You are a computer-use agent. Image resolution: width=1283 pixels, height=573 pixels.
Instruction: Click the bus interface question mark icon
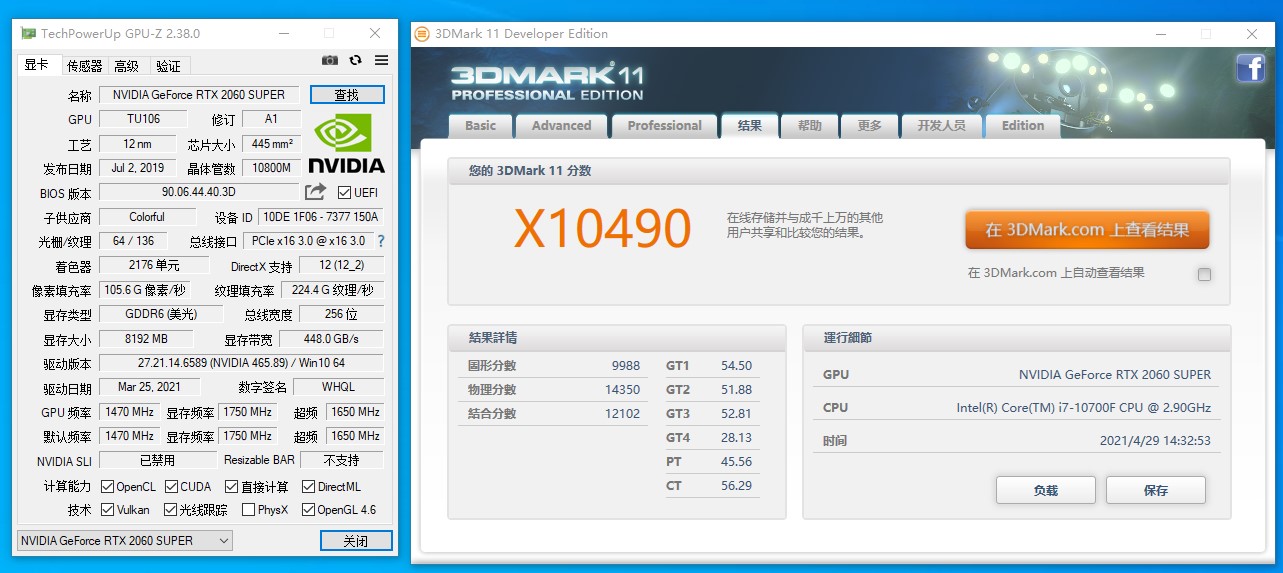click(381, 241)
